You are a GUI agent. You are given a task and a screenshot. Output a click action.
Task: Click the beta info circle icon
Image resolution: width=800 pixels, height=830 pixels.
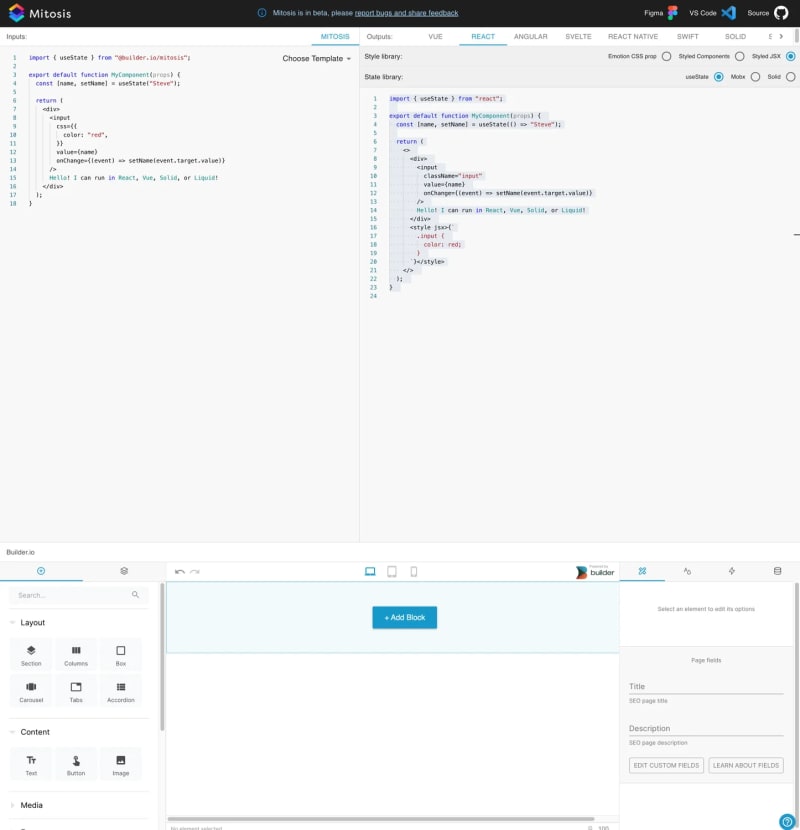point(262,13)
